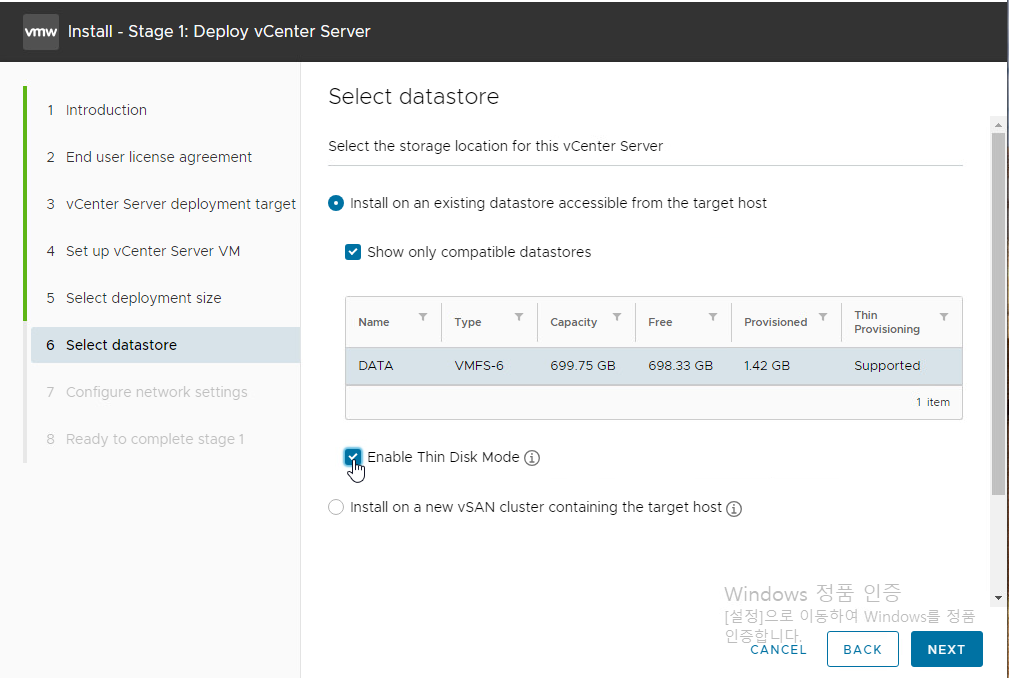
Task: Uncheck Show only compatible datastores
Action: point(353,252)
